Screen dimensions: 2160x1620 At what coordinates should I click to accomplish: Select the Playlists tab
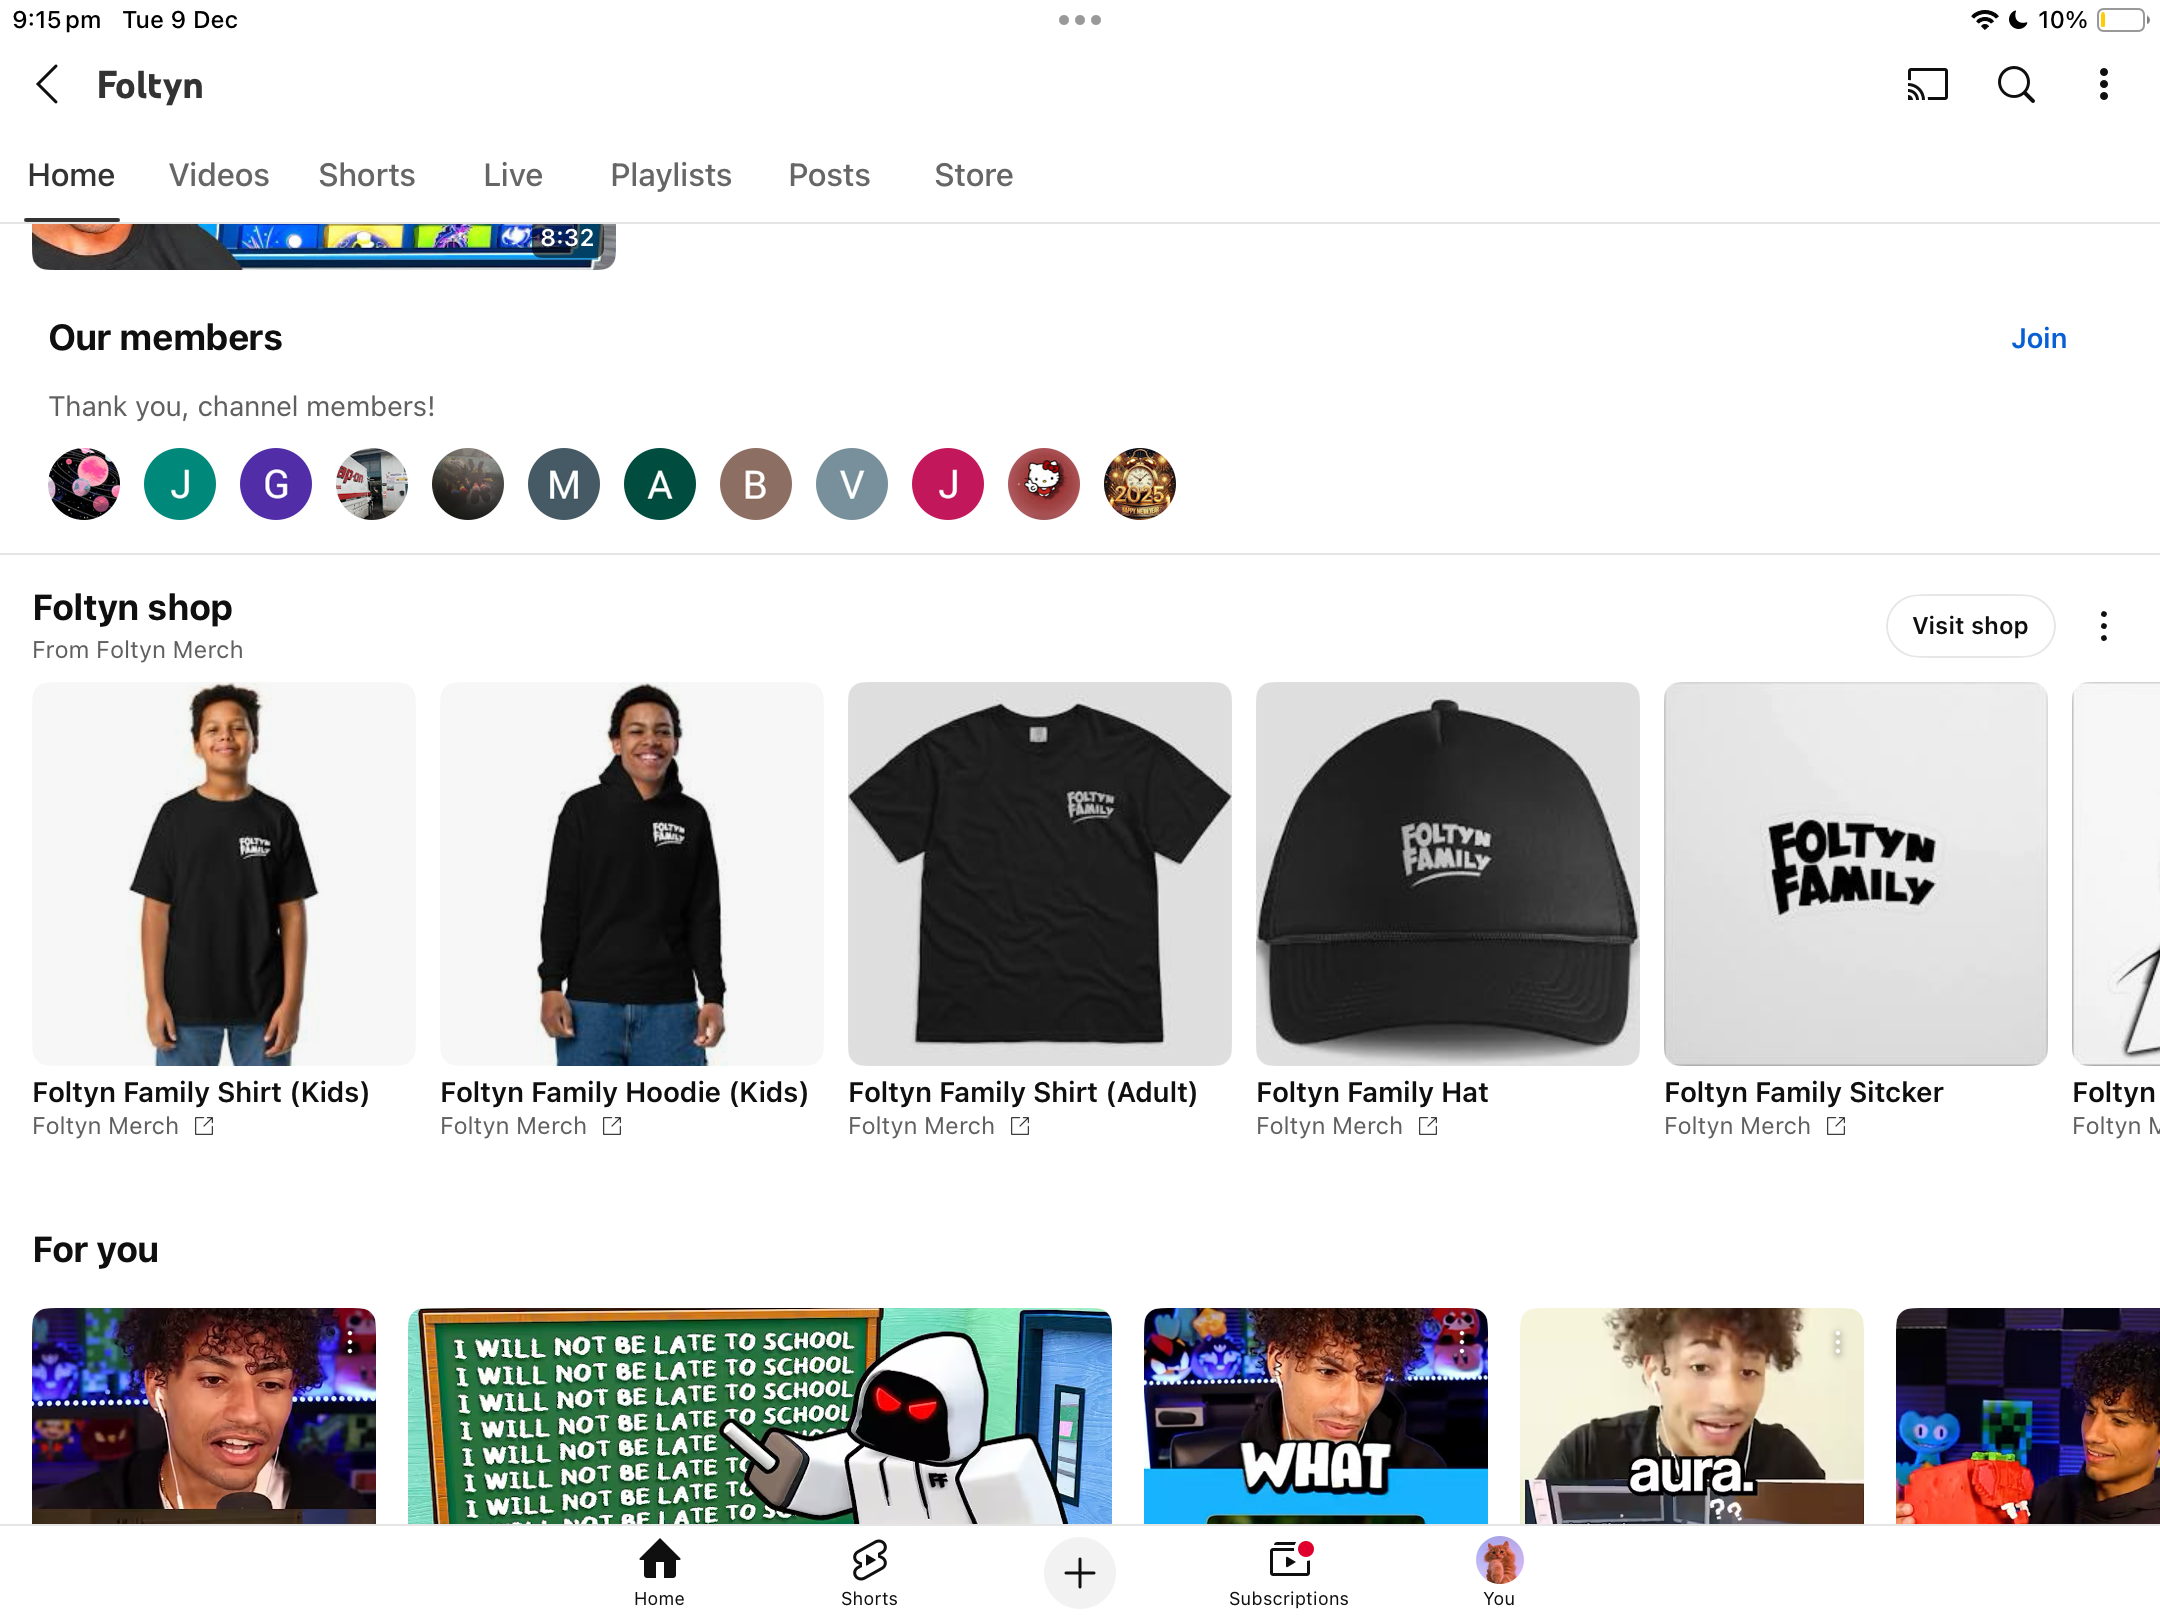point(670,175)
